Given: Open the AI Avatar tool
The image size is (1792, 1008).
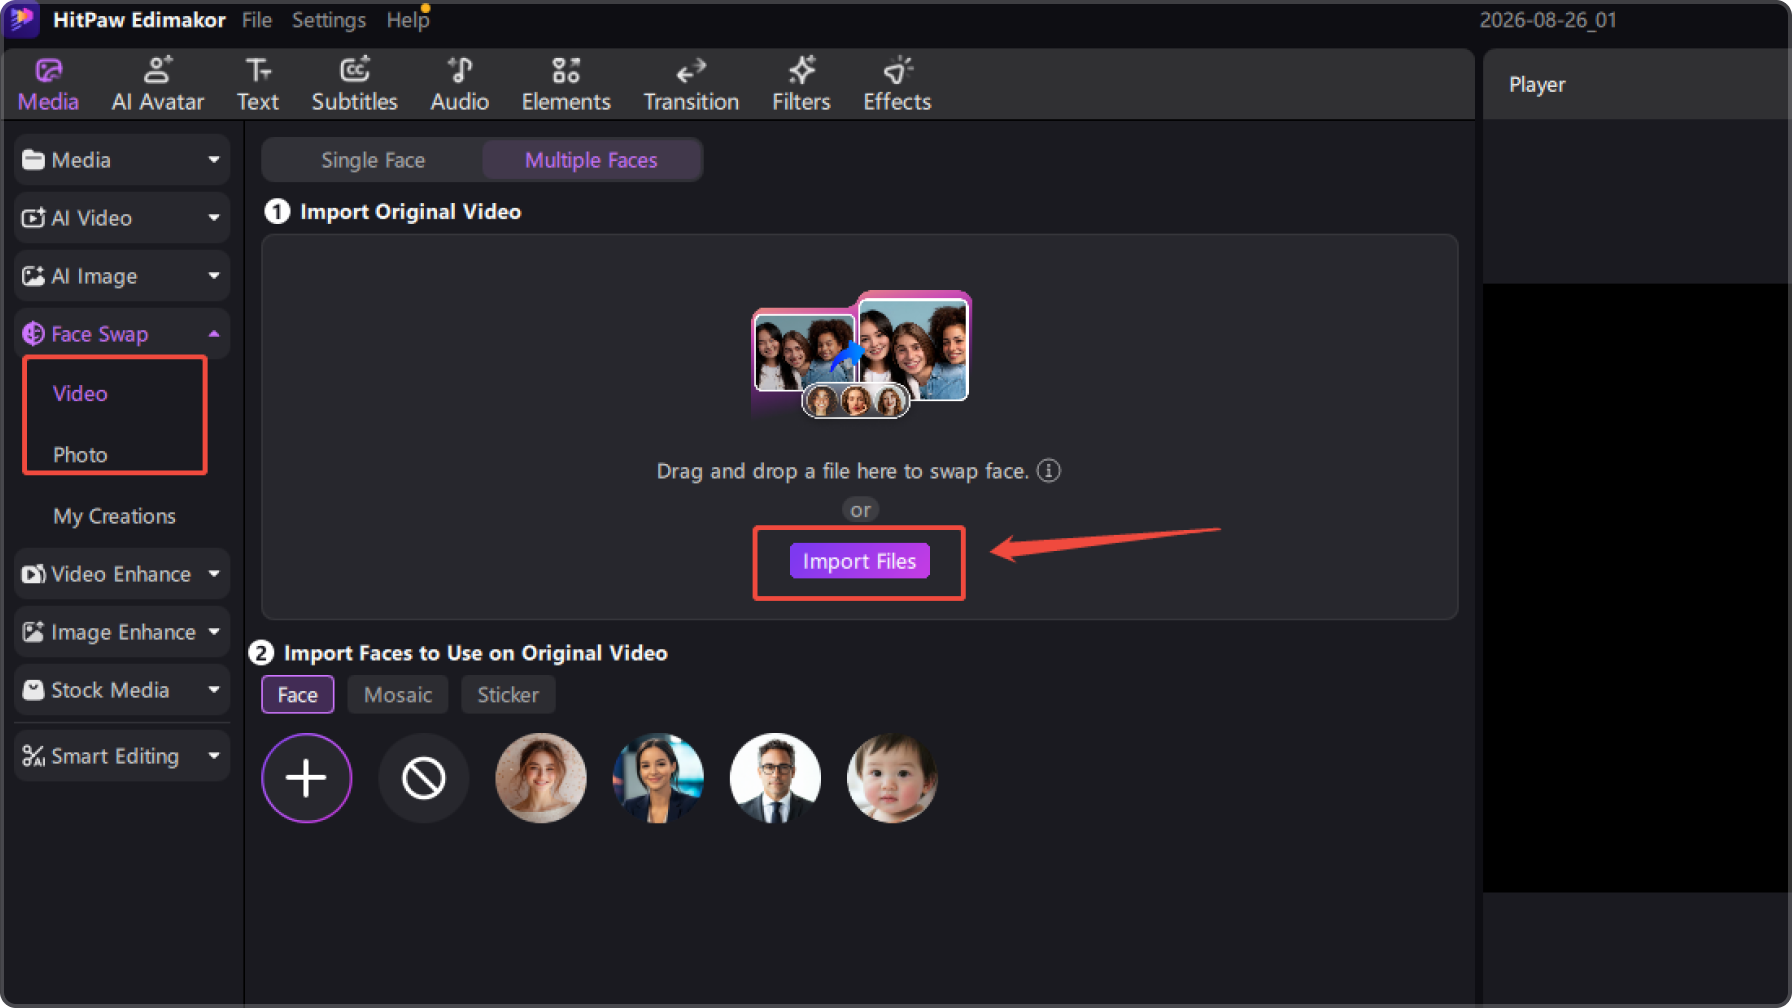Looking at the screenshot, I should pos(158,84).
